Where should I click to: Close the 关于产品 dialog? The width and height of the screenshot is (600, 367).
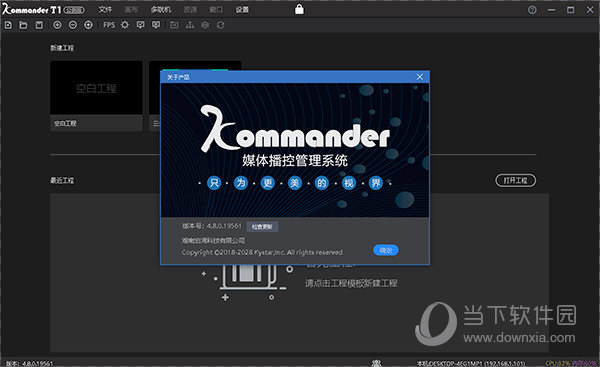point(420,77)
